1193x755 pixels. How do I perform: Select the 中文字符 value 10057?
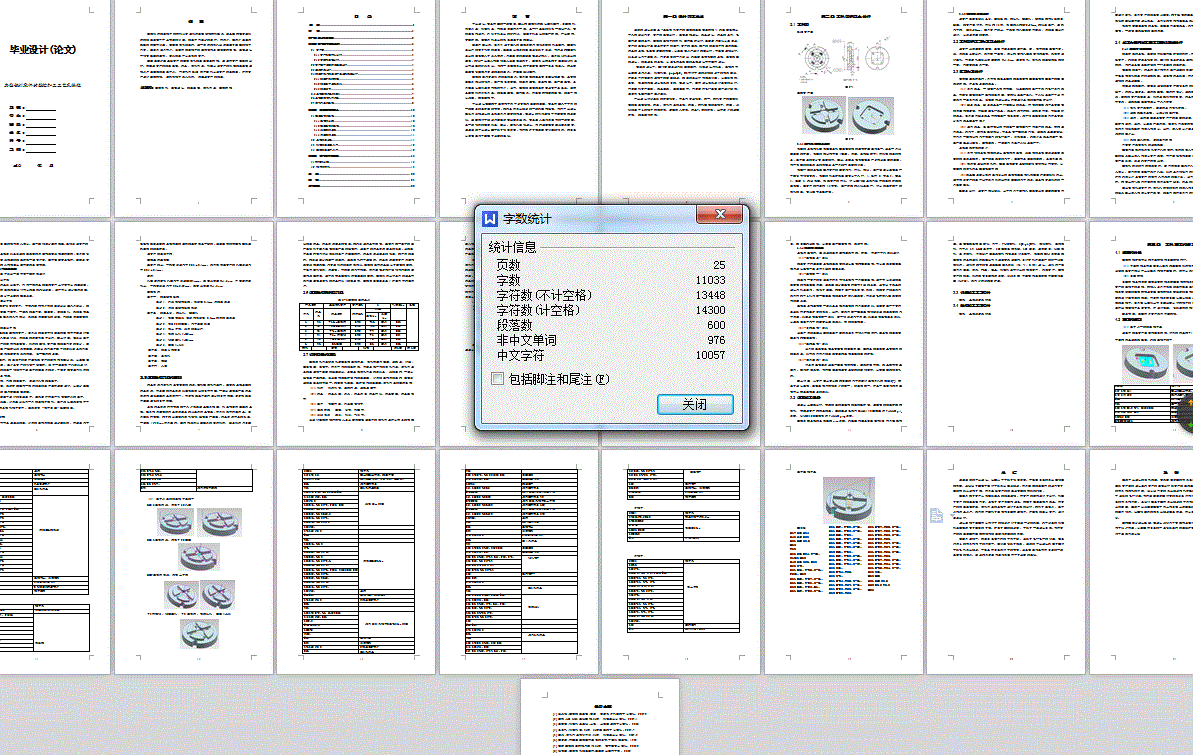(x=711, y=355)
